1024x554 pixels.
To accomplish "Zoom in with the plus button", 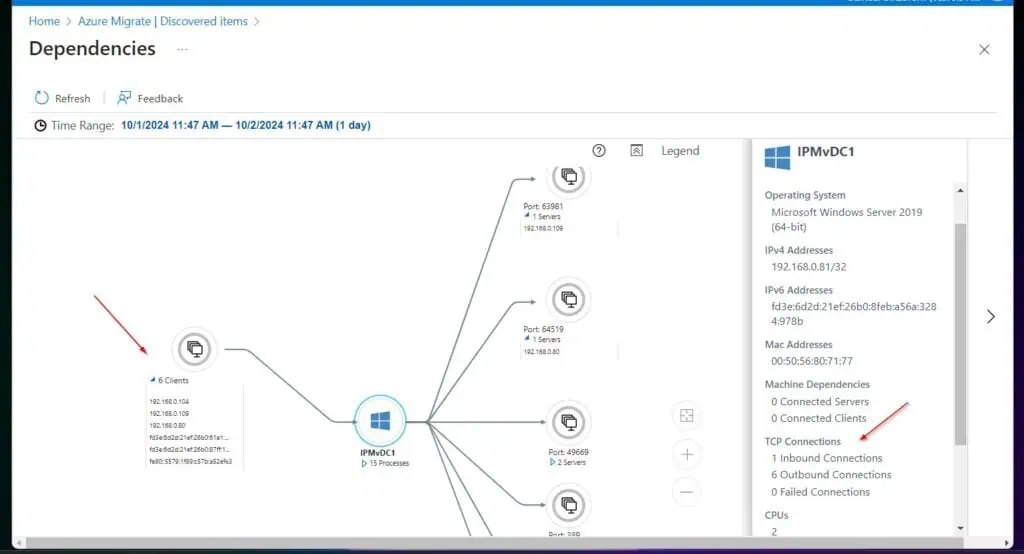I will [x=687, y=454].
